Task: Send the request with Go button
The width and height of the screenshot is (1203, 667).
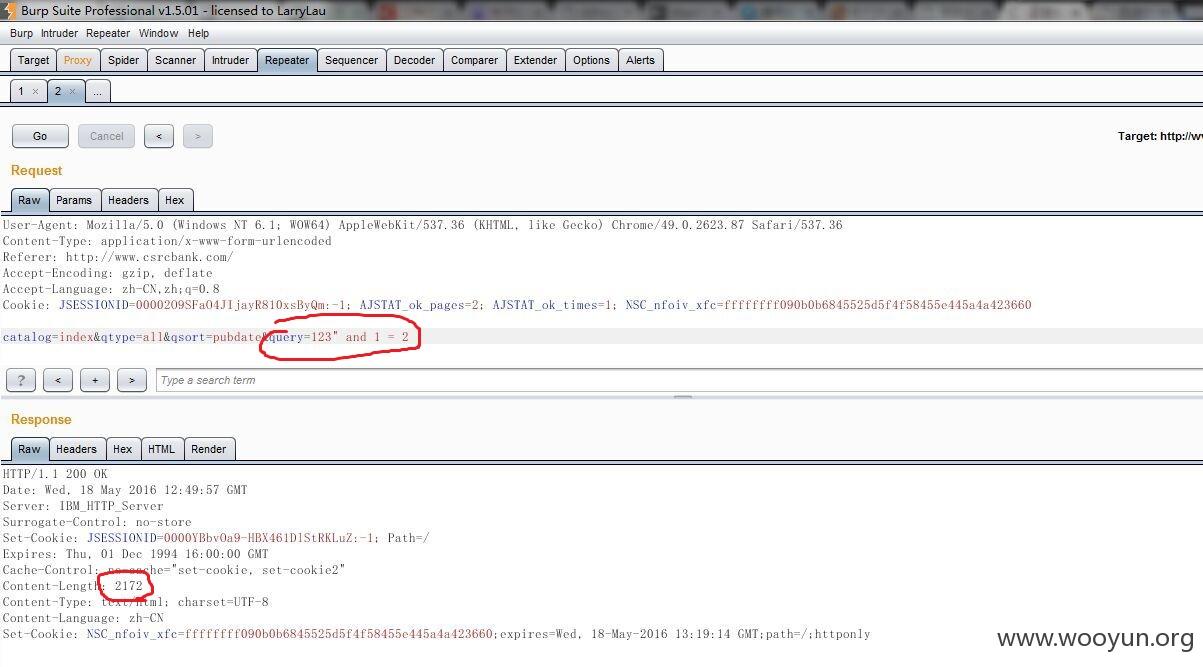Action: tap(40, 136)
